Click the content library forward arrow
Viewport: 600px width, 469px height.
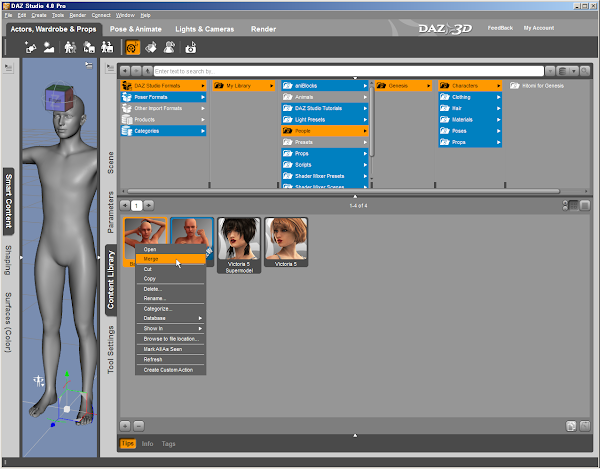coord(136,71)
